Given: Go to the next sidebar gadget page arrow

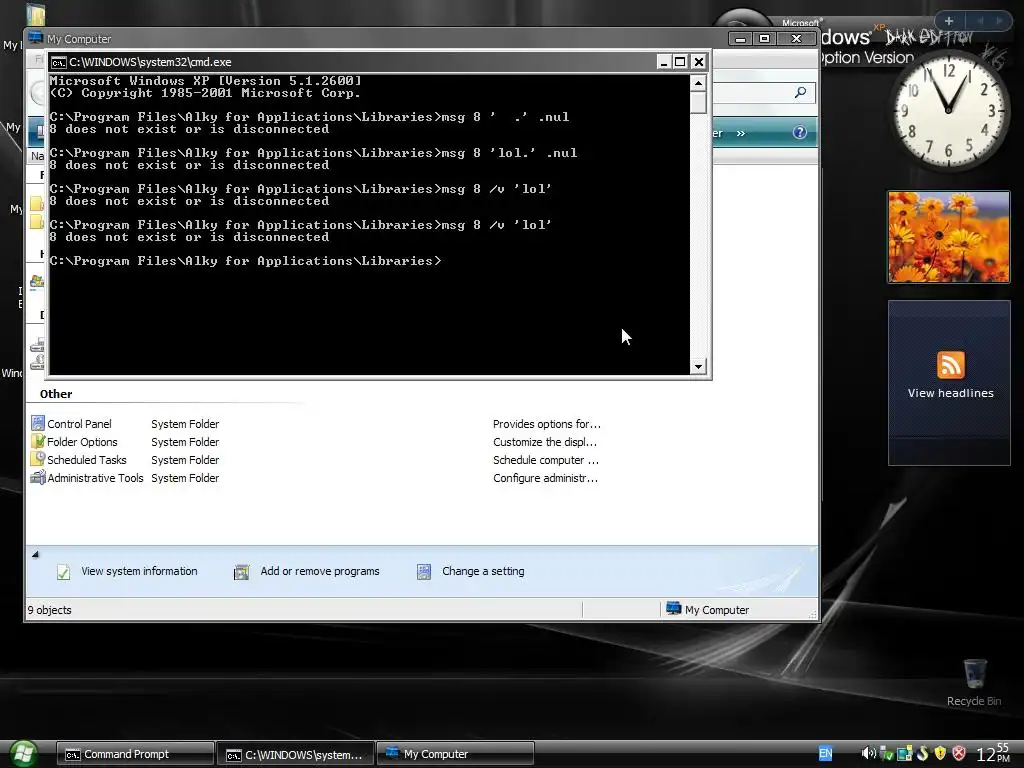Looking at the screenshot, I should pyautogui.click(x=999, y=21).
